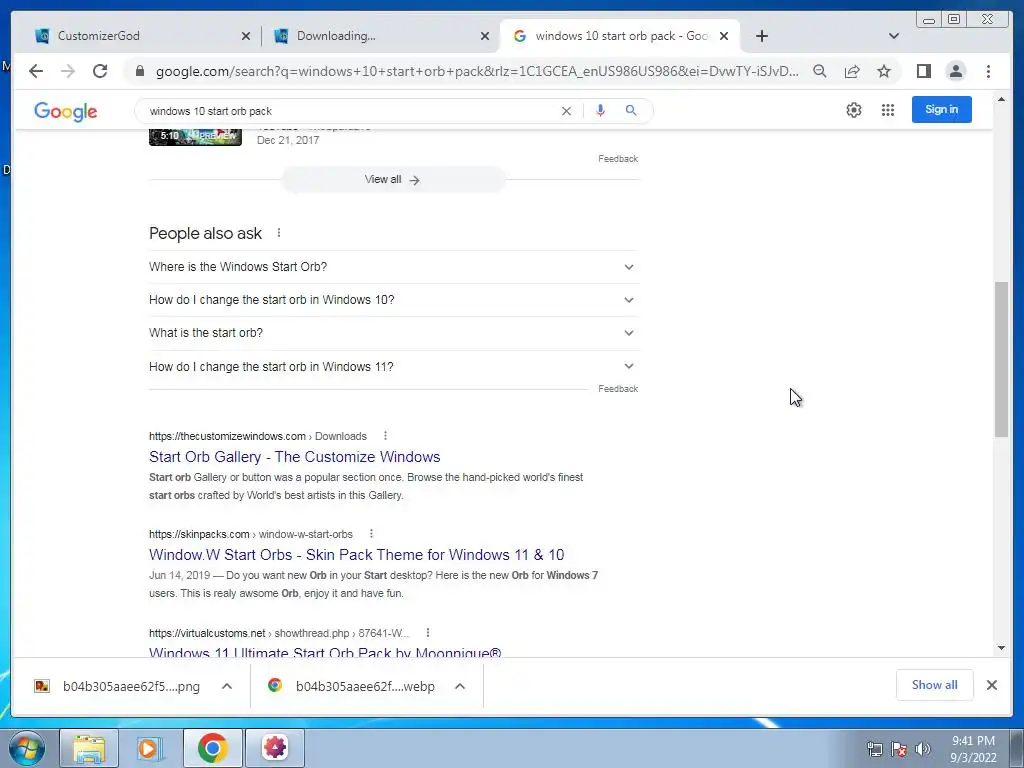Bookmark this tab with the star
Image resolution: width=1024 pixels, height=768 pixels.
tap(884, 71)
